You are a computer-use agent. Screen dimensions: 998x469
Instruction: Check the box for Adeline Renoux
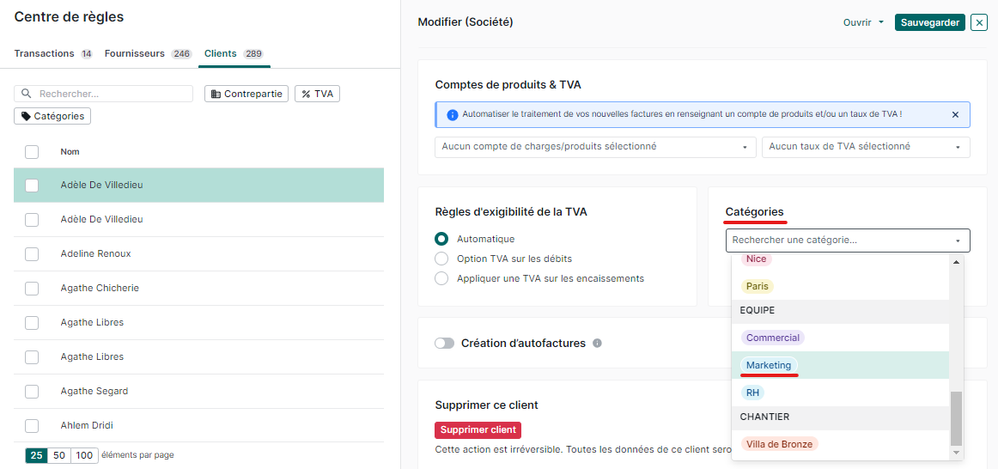pos(32,254)
